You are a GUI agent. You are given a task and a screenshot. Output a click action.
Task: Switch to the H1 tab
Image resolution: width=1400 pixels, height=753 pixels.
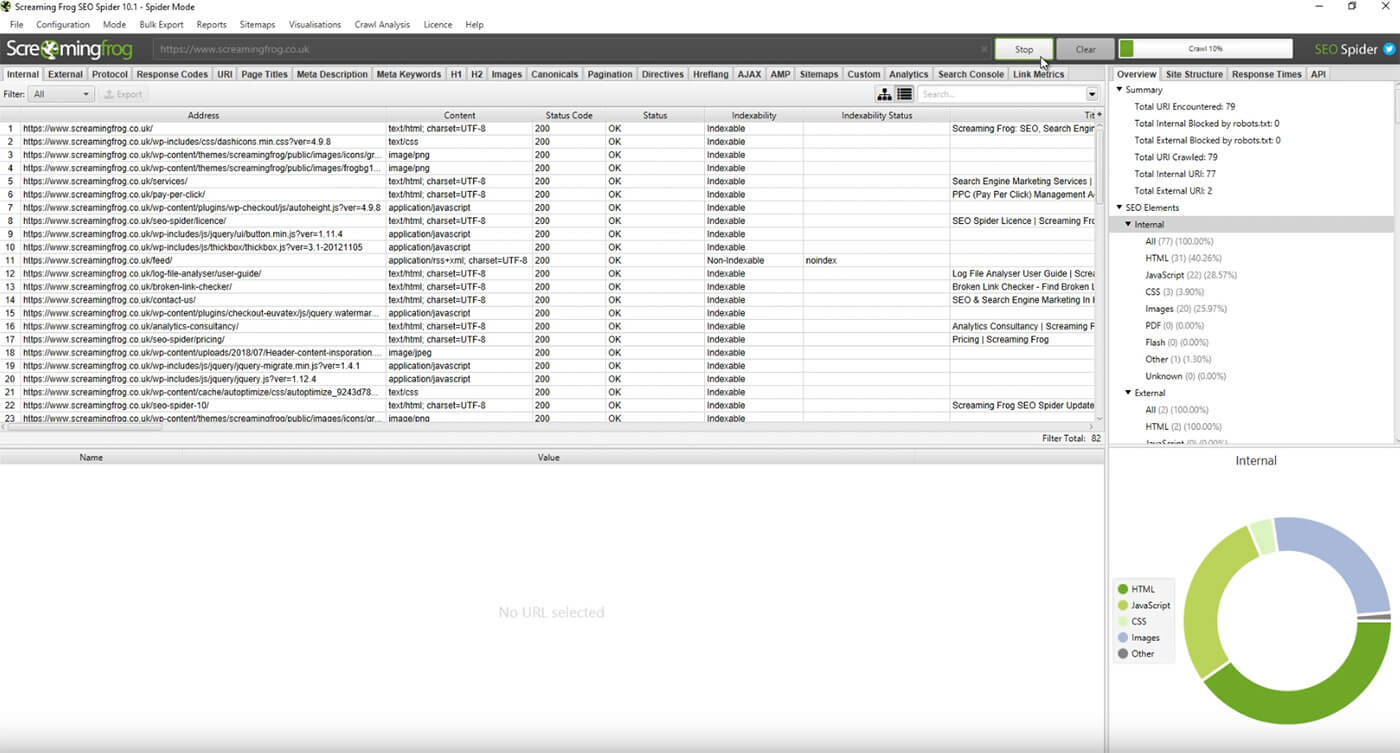[456, 74]
